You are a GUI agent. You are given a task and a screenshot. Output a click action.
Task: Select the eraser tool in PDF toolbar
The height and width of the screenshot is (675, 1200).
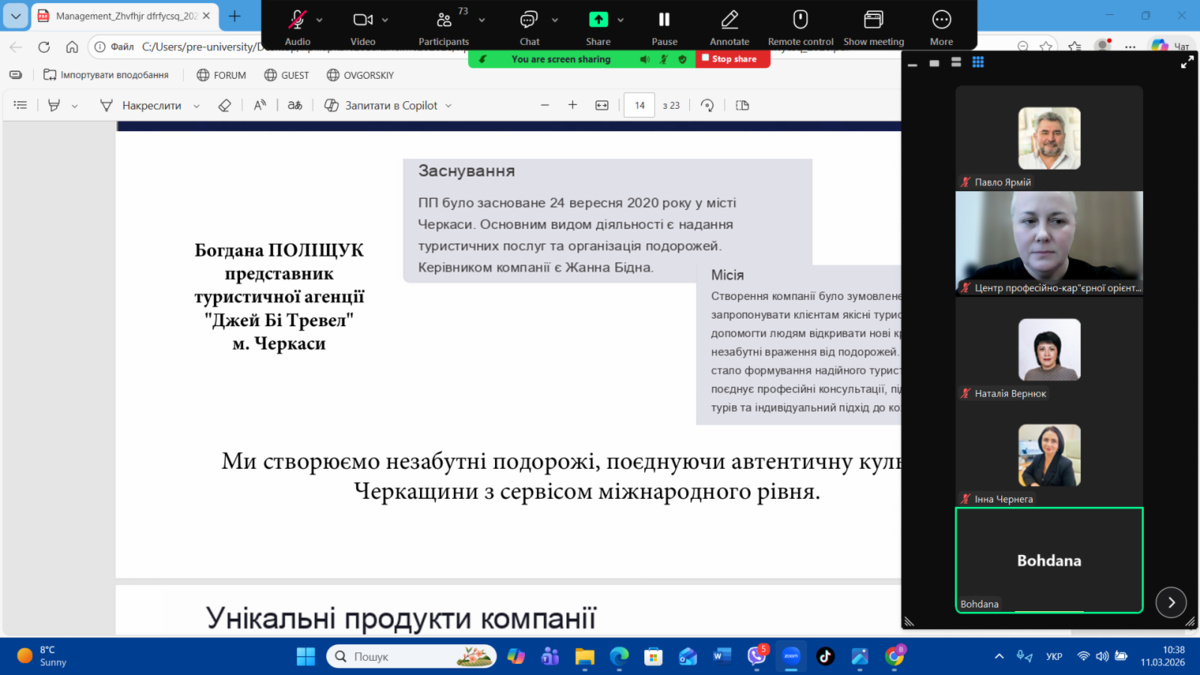pyautogui.click(x=225, y=105)
